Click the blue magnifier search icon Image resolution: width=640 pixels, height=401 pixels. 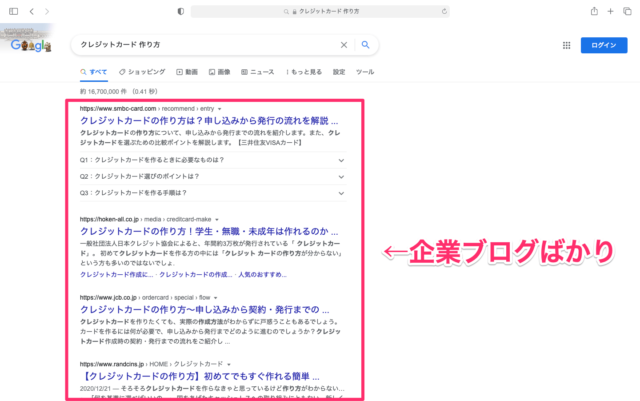pos(365,45)
